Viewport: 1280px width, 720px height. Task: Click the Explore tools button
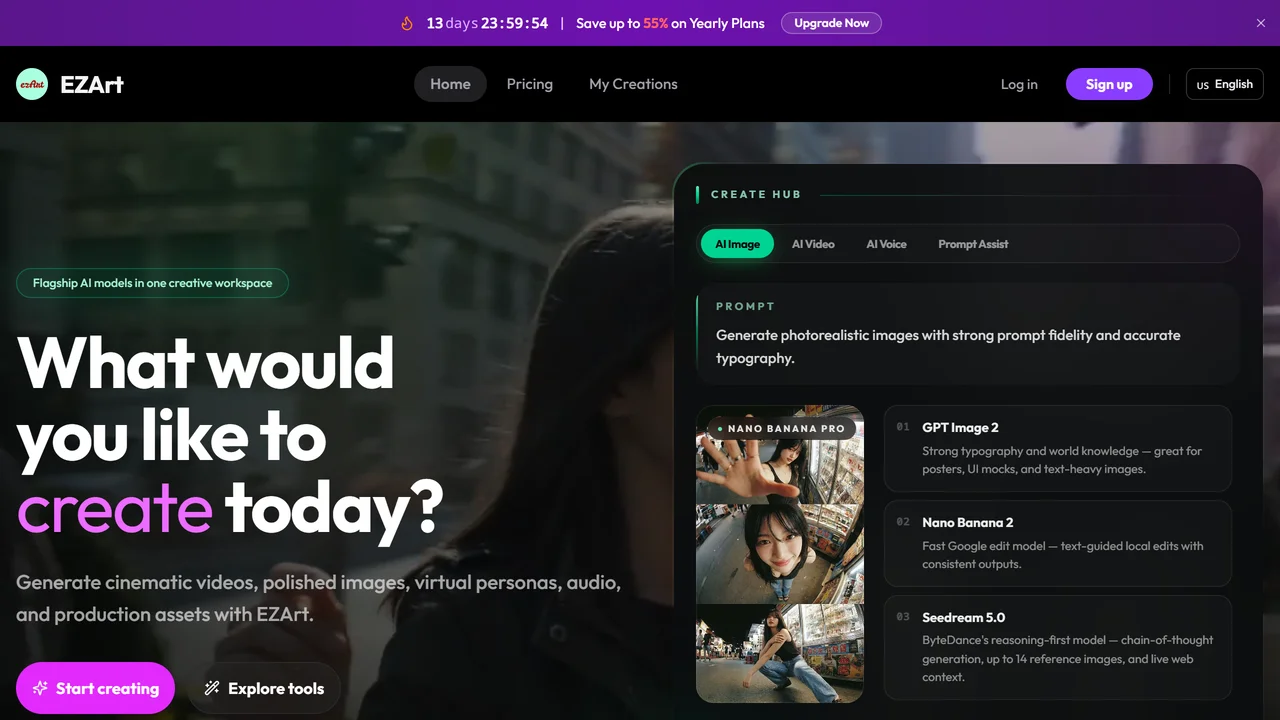264,688
